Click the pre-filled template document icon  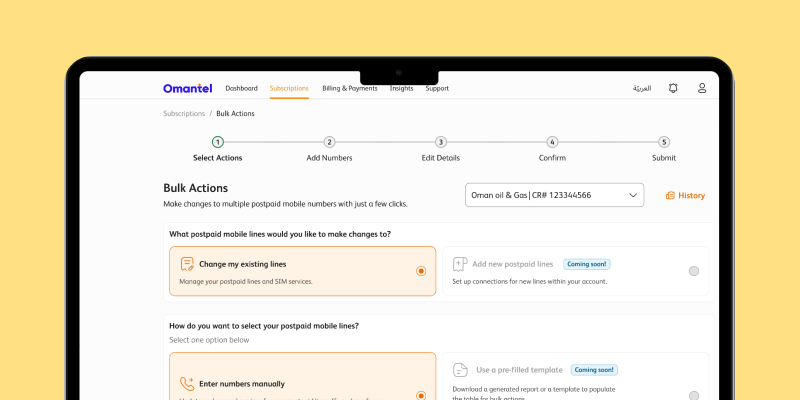coord(460,370)
